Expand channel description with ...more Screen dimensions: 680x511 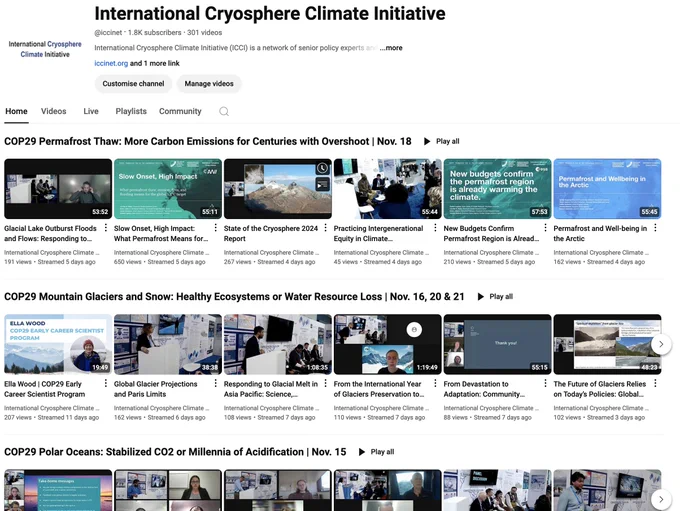coord(391,48)
